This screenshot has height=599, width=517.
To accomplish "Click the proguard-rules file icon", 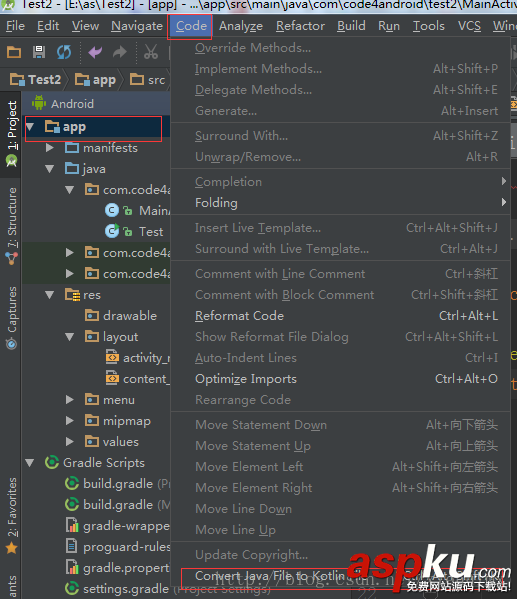I will point(72,547).
